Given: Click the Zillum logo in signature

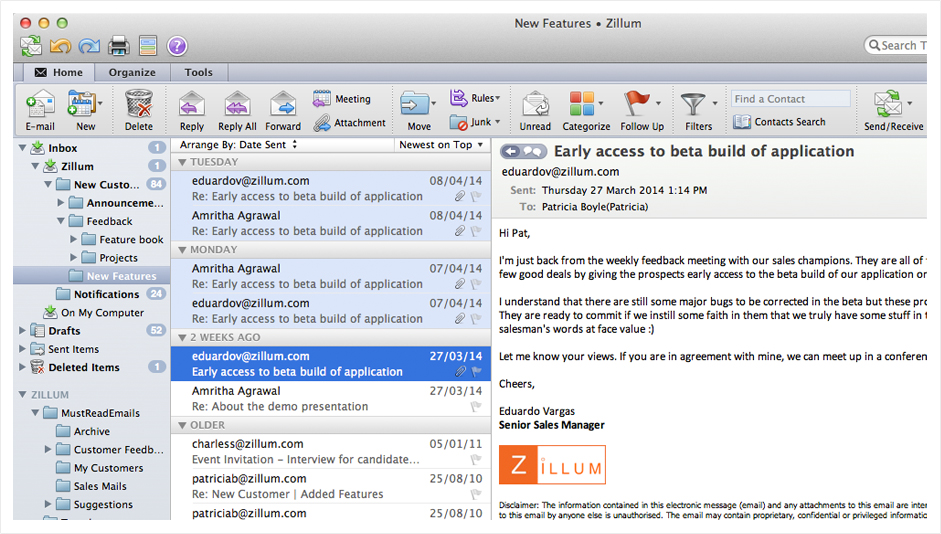Looking at the screenshot, I should coord(552,464).
